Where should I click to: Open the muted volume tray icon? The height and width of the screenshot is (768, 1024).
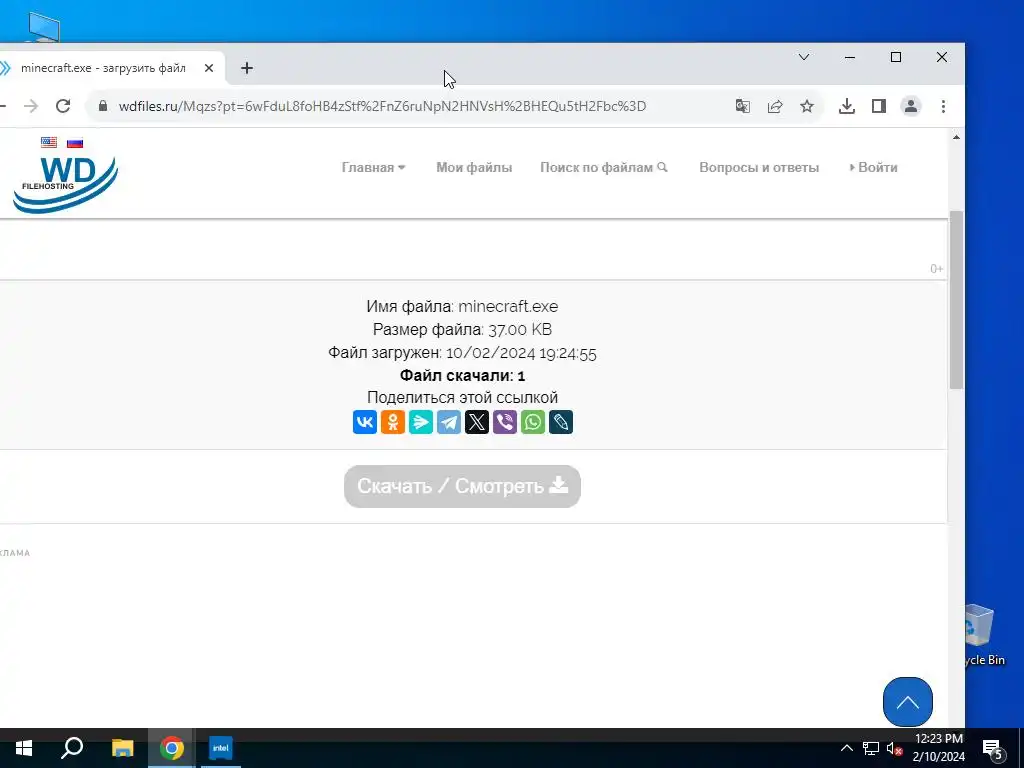(894, 748)
